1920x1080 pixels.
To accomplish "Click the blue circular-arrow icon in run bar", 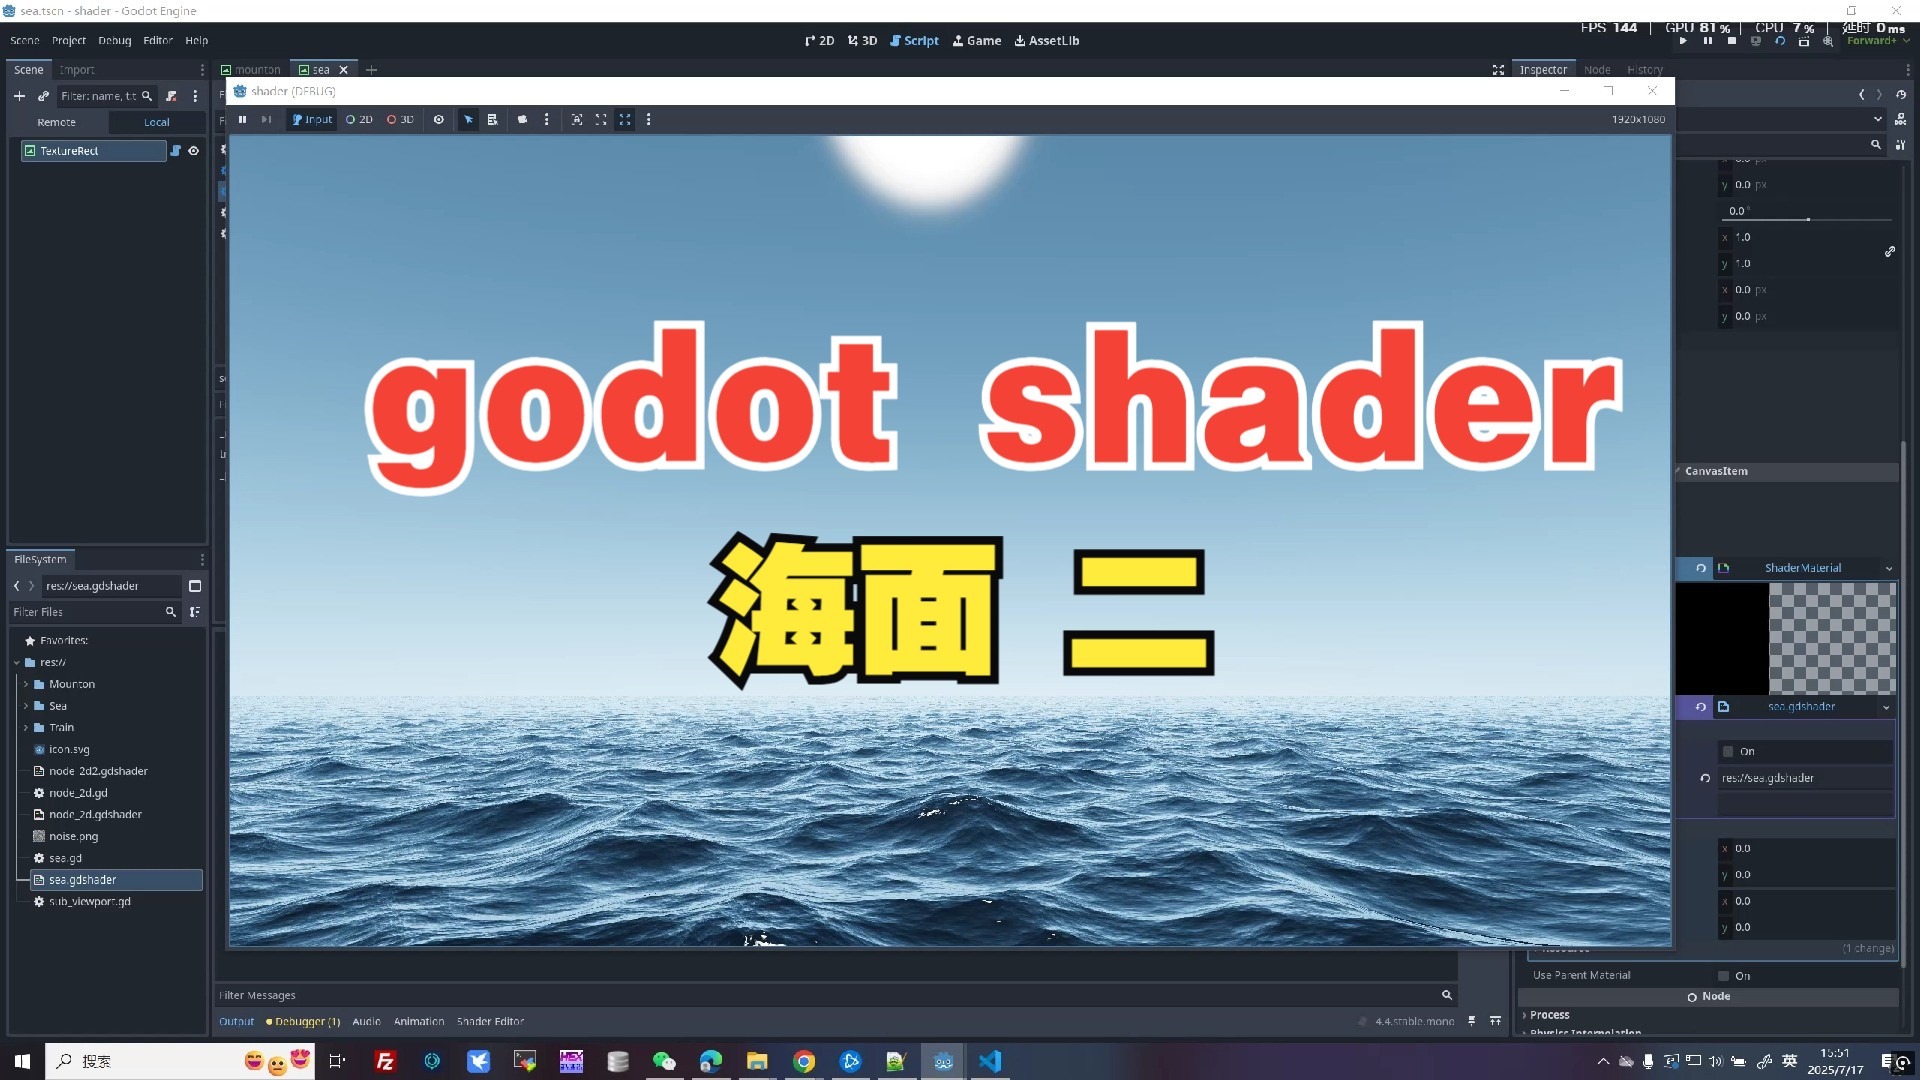I will coord(1779,41).
